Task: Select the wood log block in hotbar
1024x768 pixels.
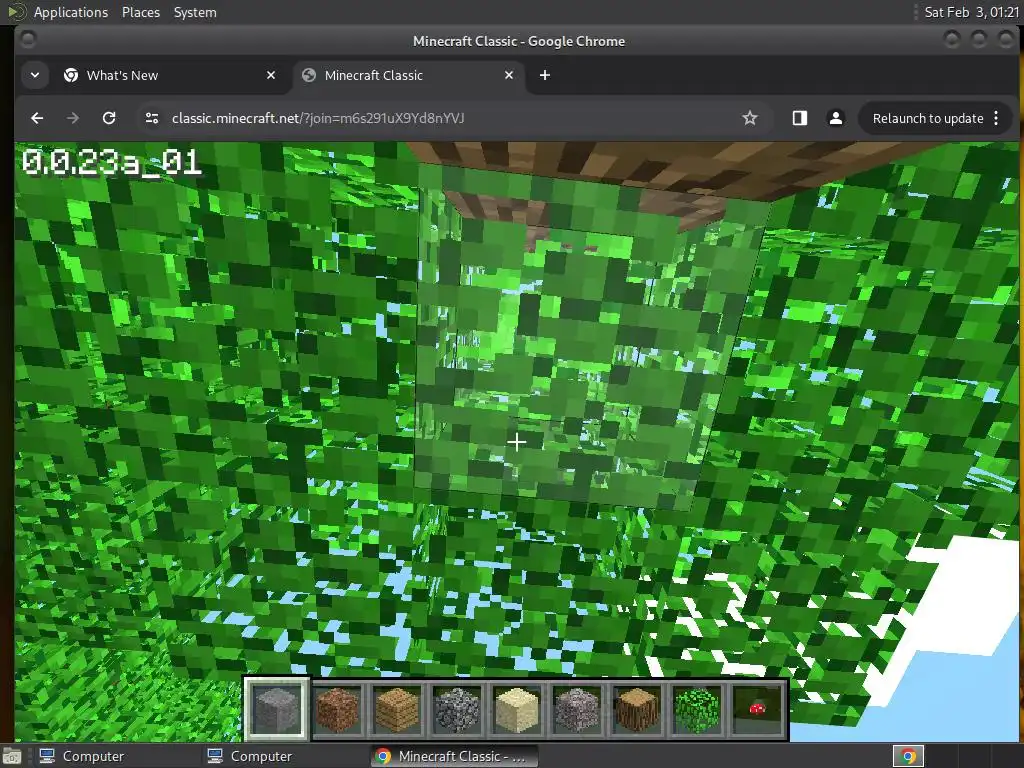Action: pyautogui.click(x=637, y=709)
